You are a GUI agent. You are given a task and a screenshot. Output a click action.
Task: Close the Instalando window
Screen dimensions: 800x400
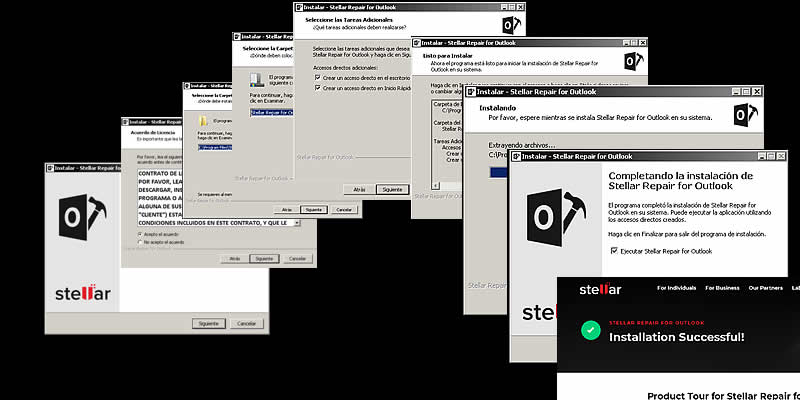757,92
